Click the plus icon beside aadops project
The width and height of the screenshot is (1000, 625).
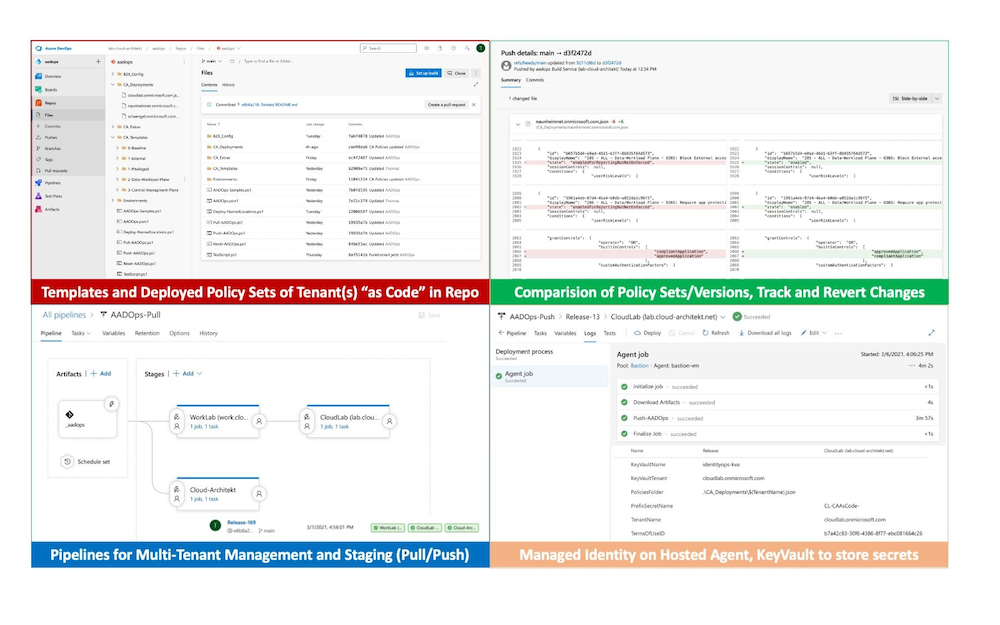click(x=98, y=62)
